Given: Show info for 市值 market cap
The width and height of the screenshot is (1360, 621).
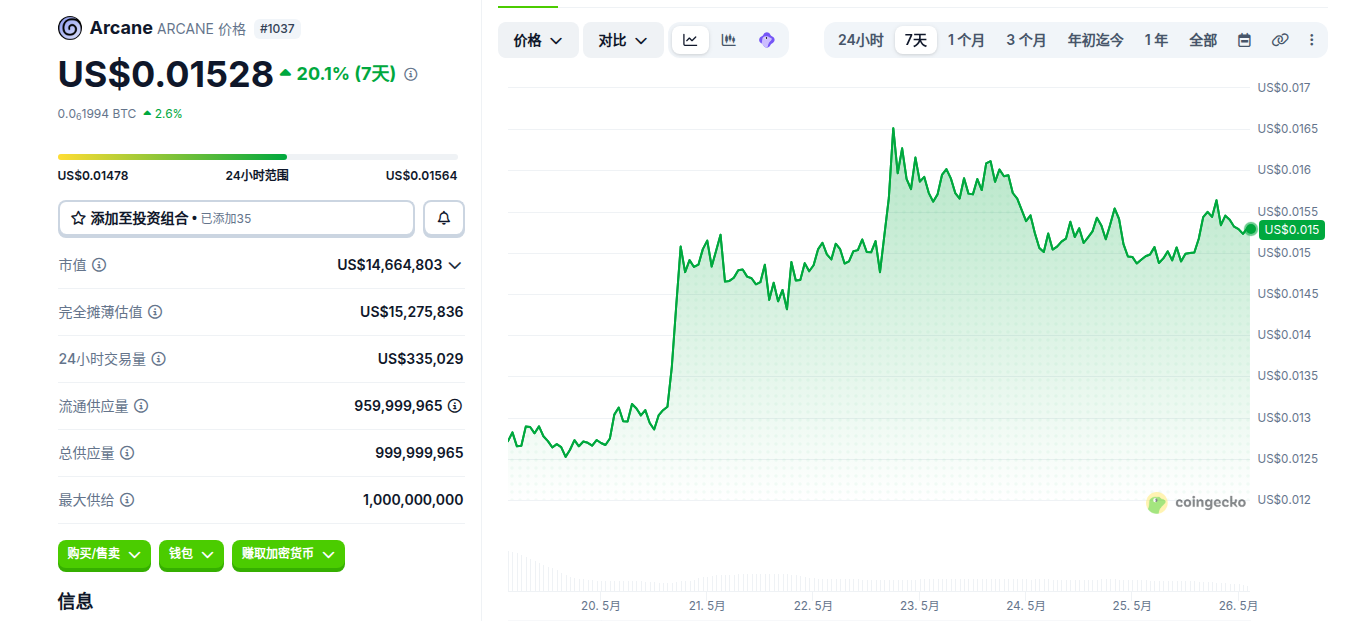Looking at the screenshot, I should (x=99, y=265).
